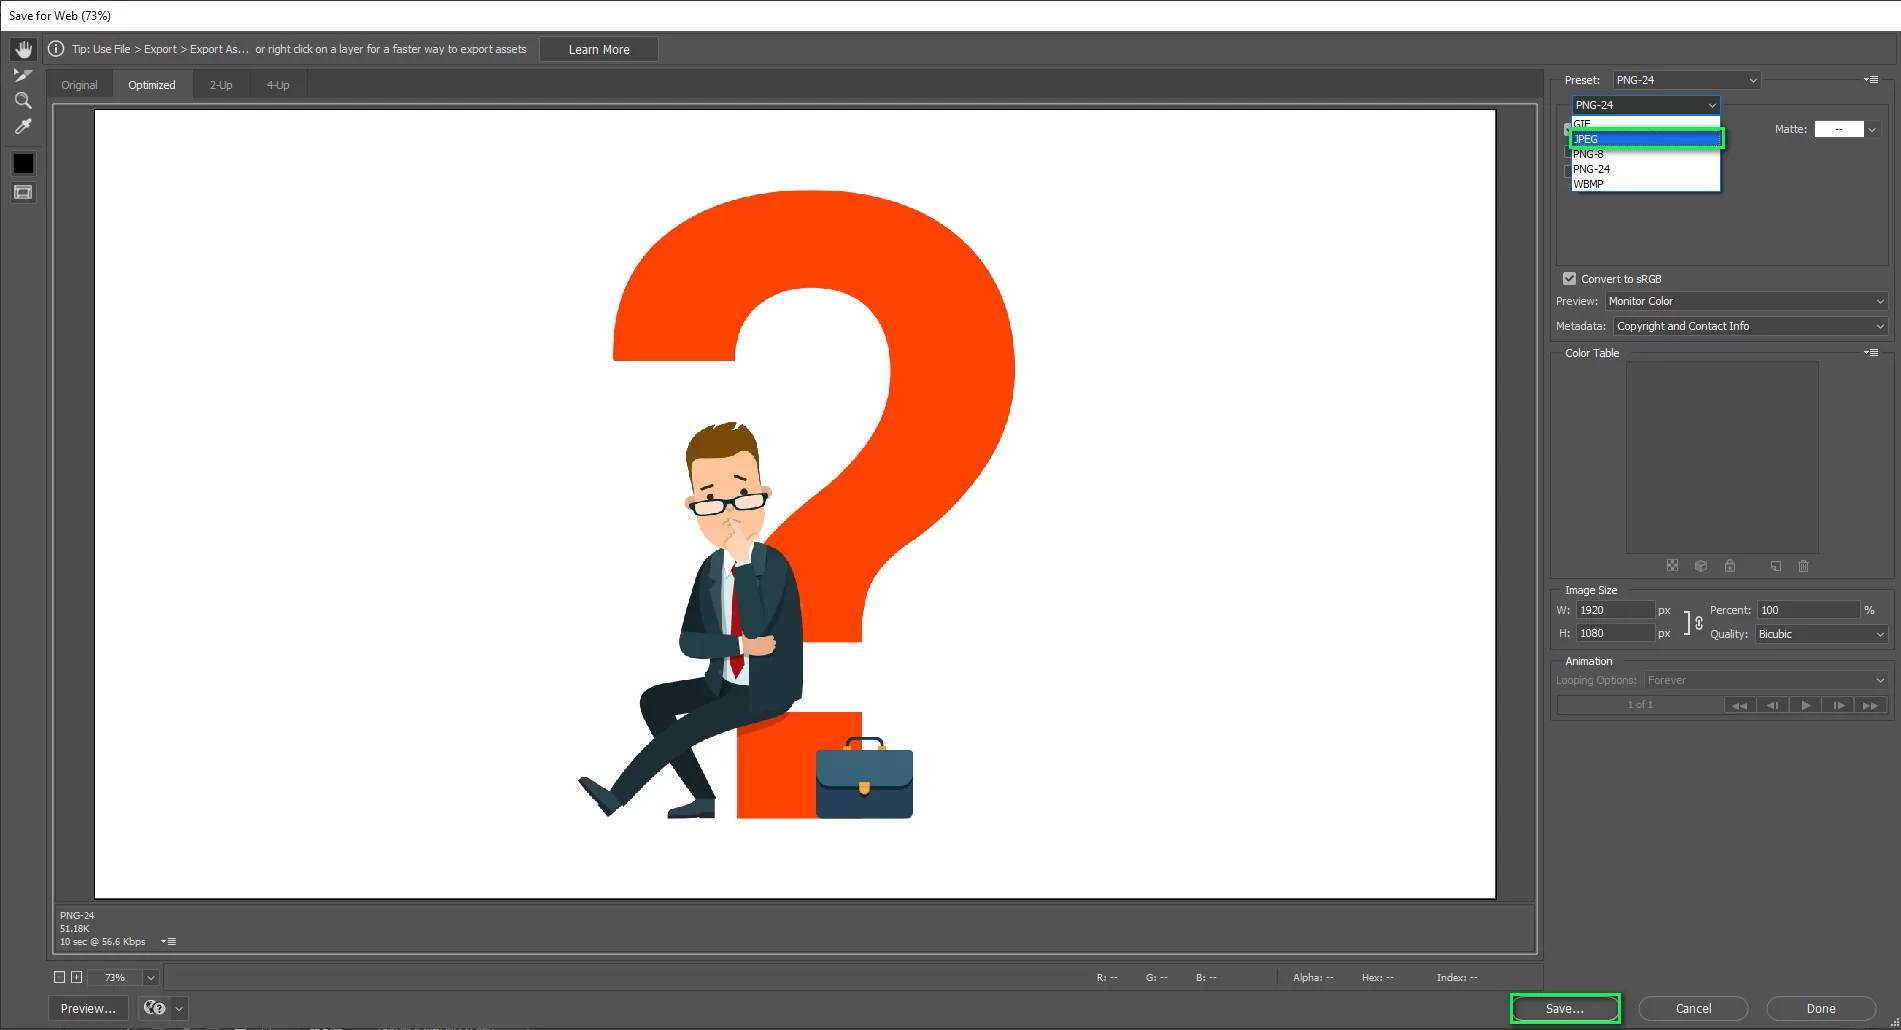Open the Metadata dropdown

click(x=1750, y=326)
